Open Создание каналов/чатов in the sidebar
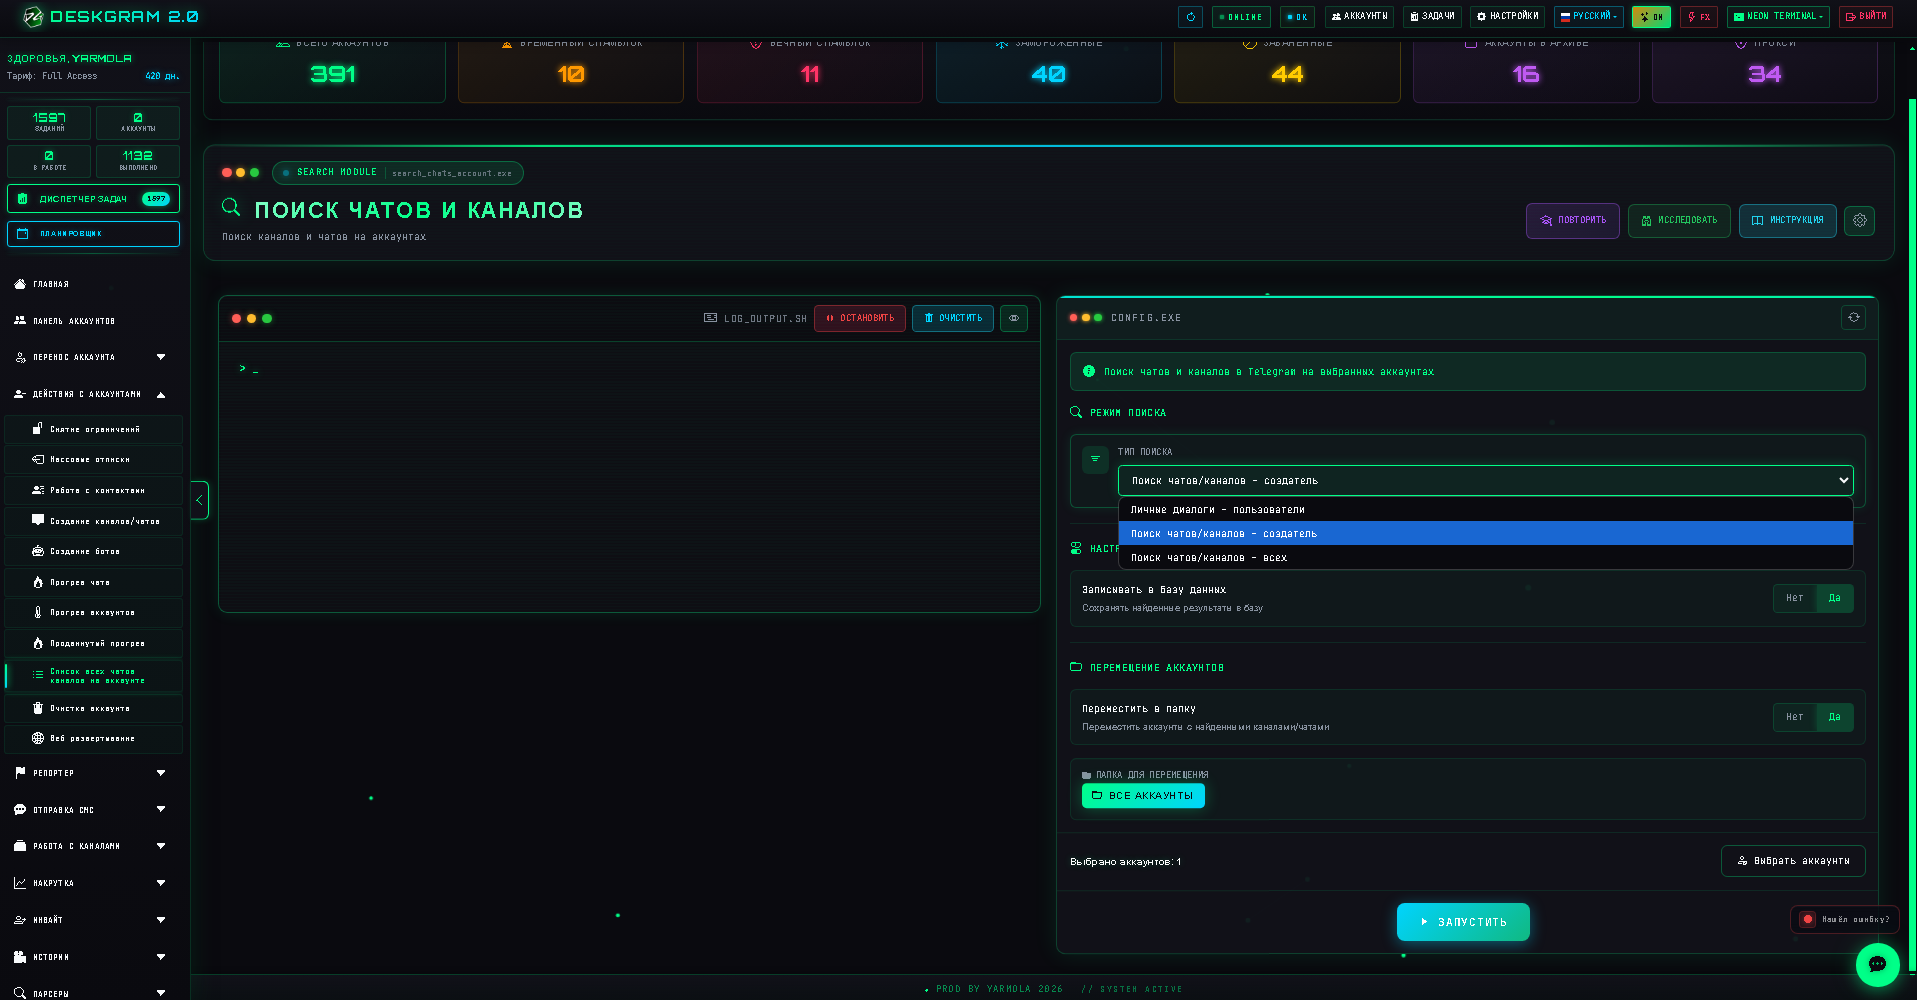Screen dimensions: 1917x1000 pos(95,521)
